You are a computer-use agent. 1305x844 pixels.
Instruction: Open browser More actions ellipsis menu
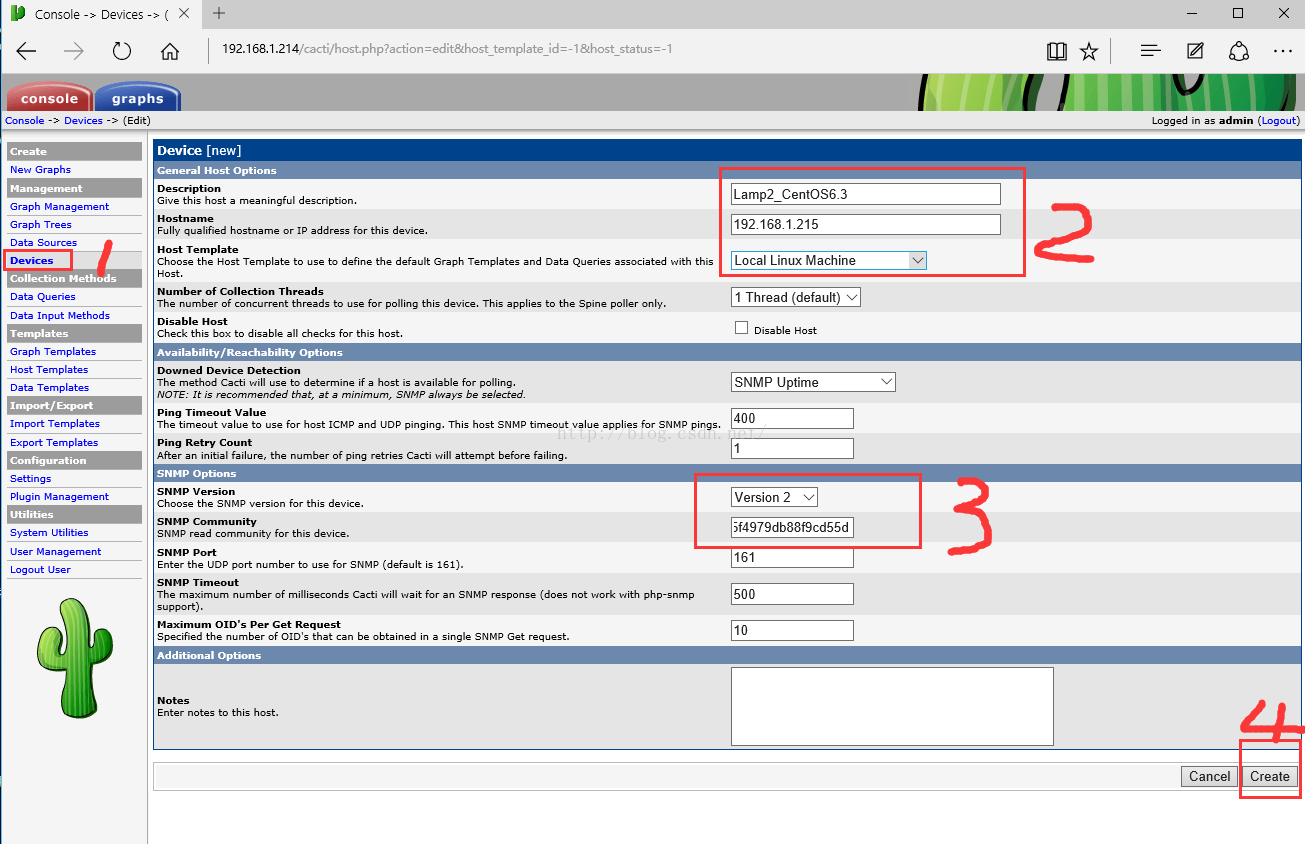click(1283, 51)
